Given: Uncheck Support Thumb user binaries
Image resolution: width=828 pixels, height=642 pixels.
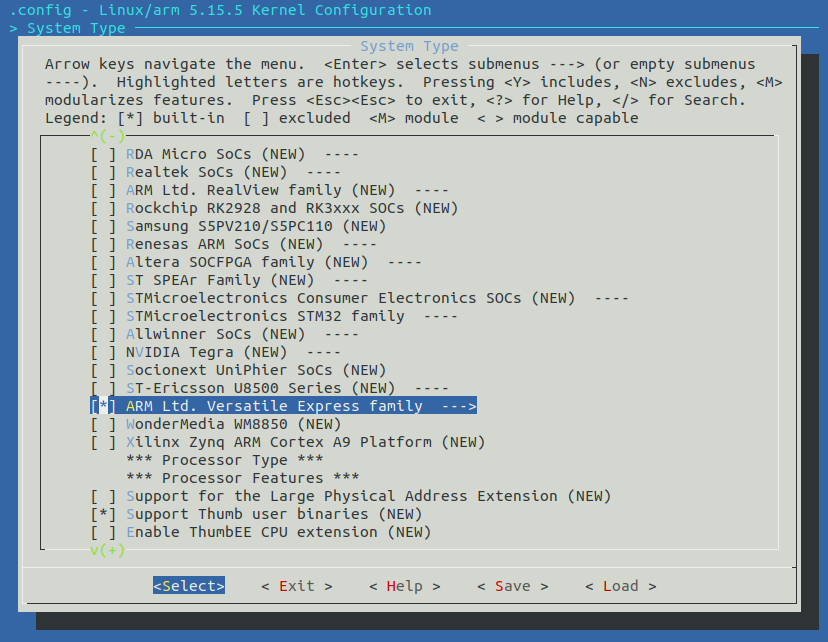Looking at the screenshot, I should pyautogui.click(x=104, y=514).
